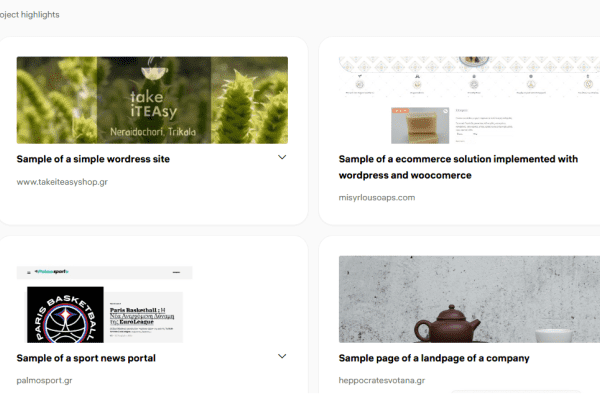Visit the heppocratesvotana.gr link
The image size is (600, 400).
click(x=382, y=380)
